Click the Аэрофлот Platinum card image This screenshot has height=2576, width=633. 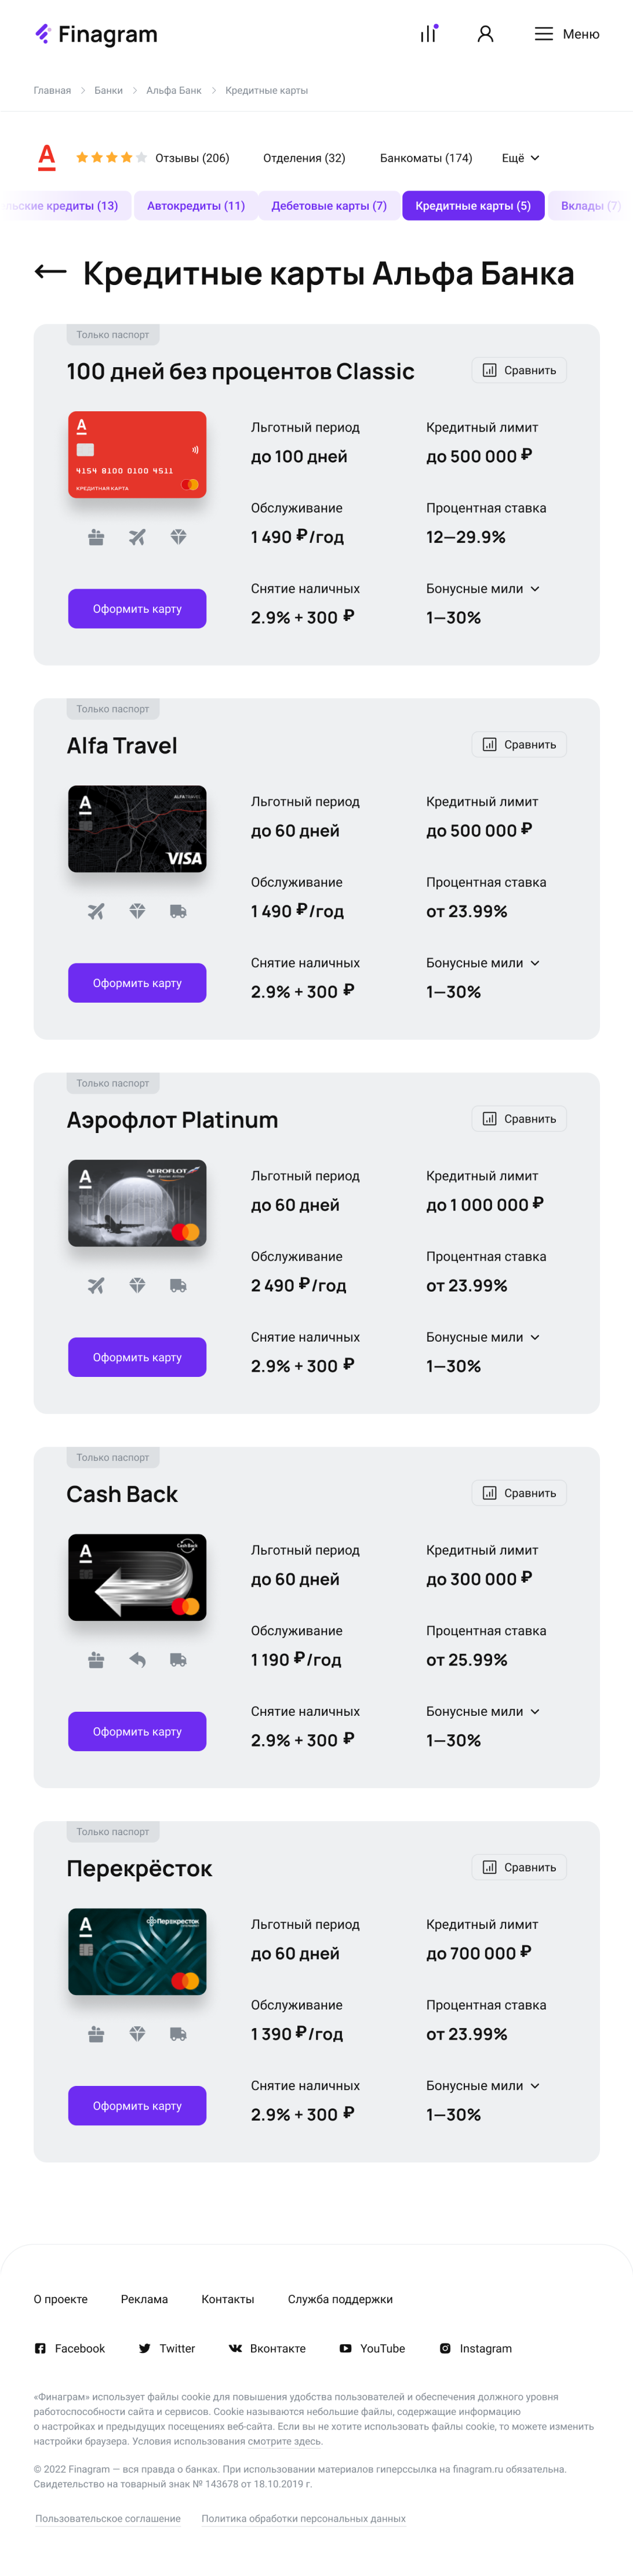137,1203
